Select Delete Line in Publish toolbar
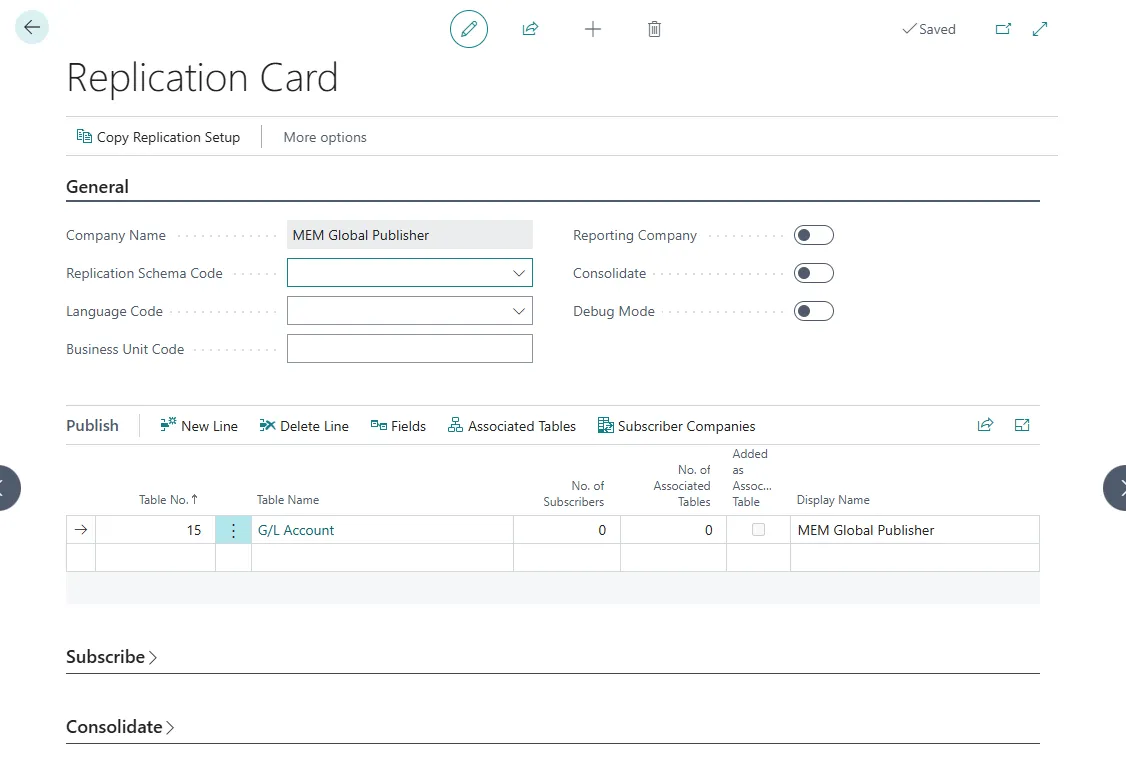 (x=304, y=425)
